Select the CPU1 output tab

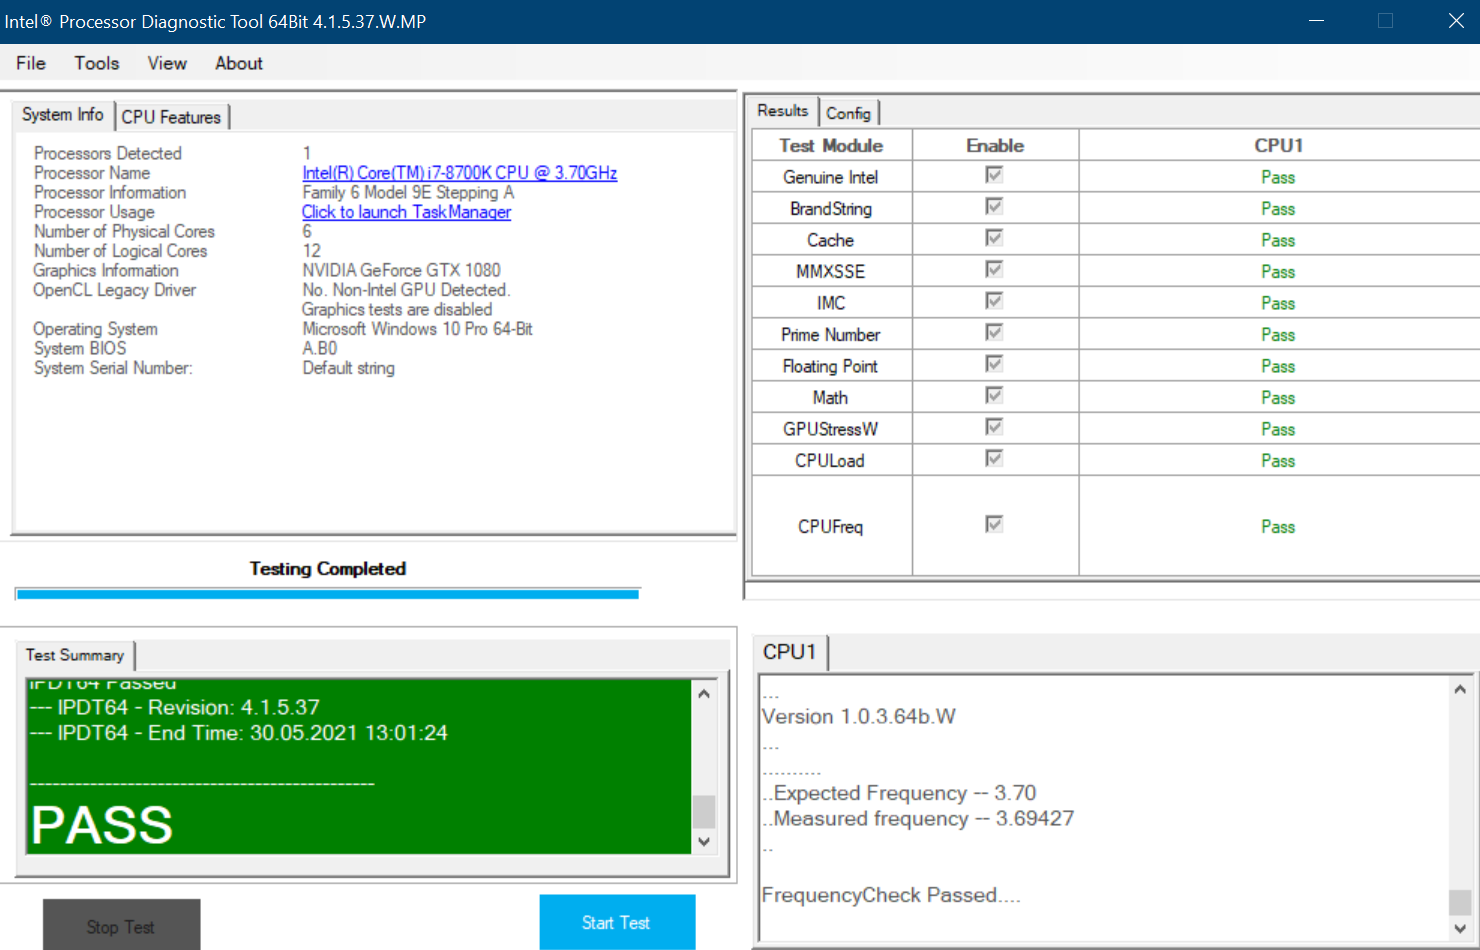(x=790, y=652)
